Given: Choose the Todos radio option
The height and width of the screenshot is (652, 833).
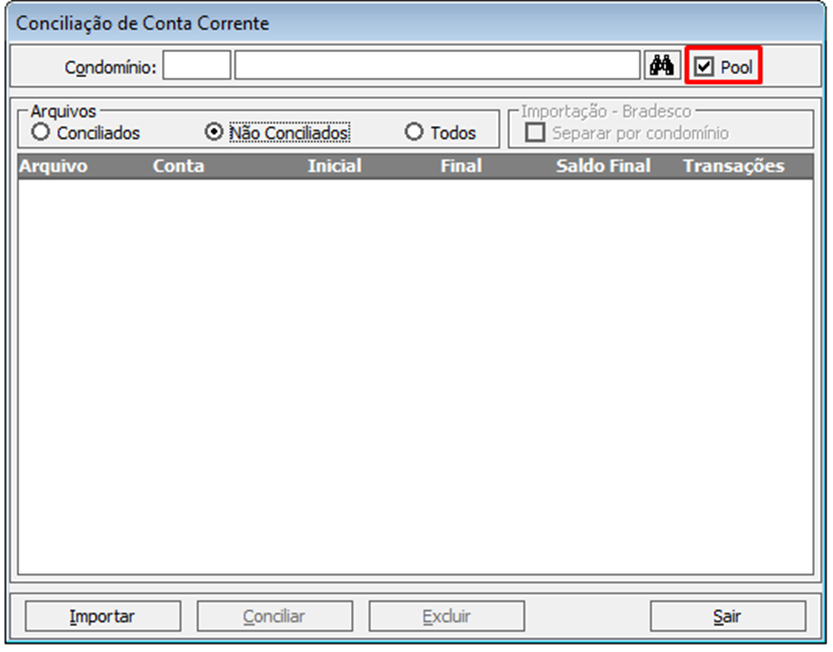Looking at the screenshot, I should pos(414,132).
